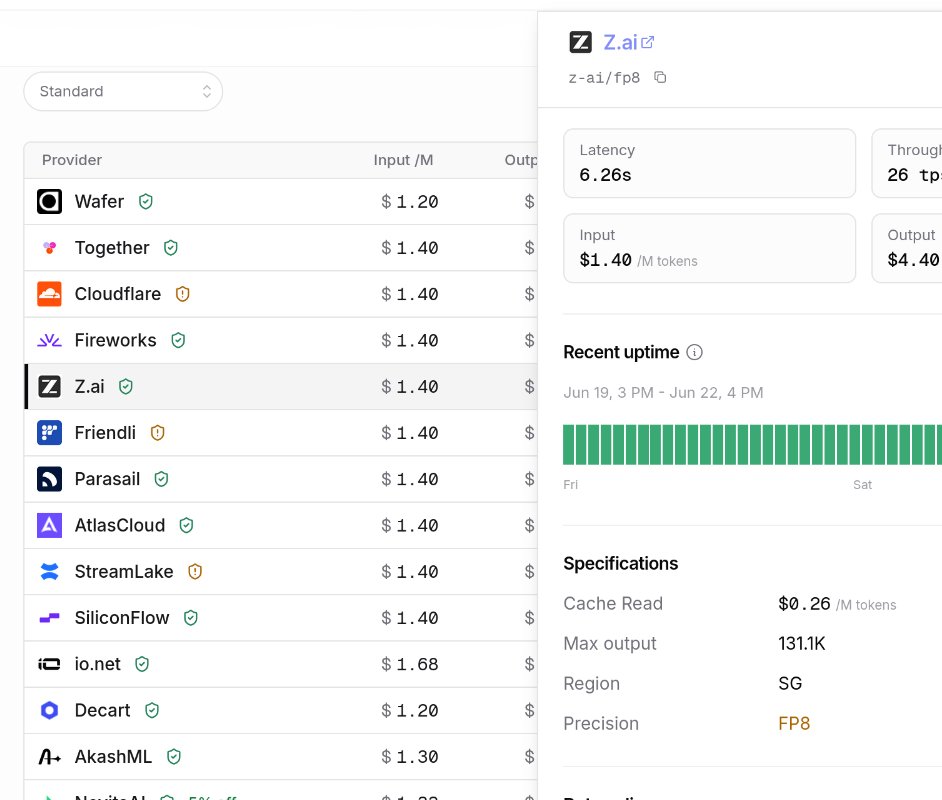This screenshot has width=942, height=800.
Task: Click the Fireworks provider logo
Action: click(49, 340)
